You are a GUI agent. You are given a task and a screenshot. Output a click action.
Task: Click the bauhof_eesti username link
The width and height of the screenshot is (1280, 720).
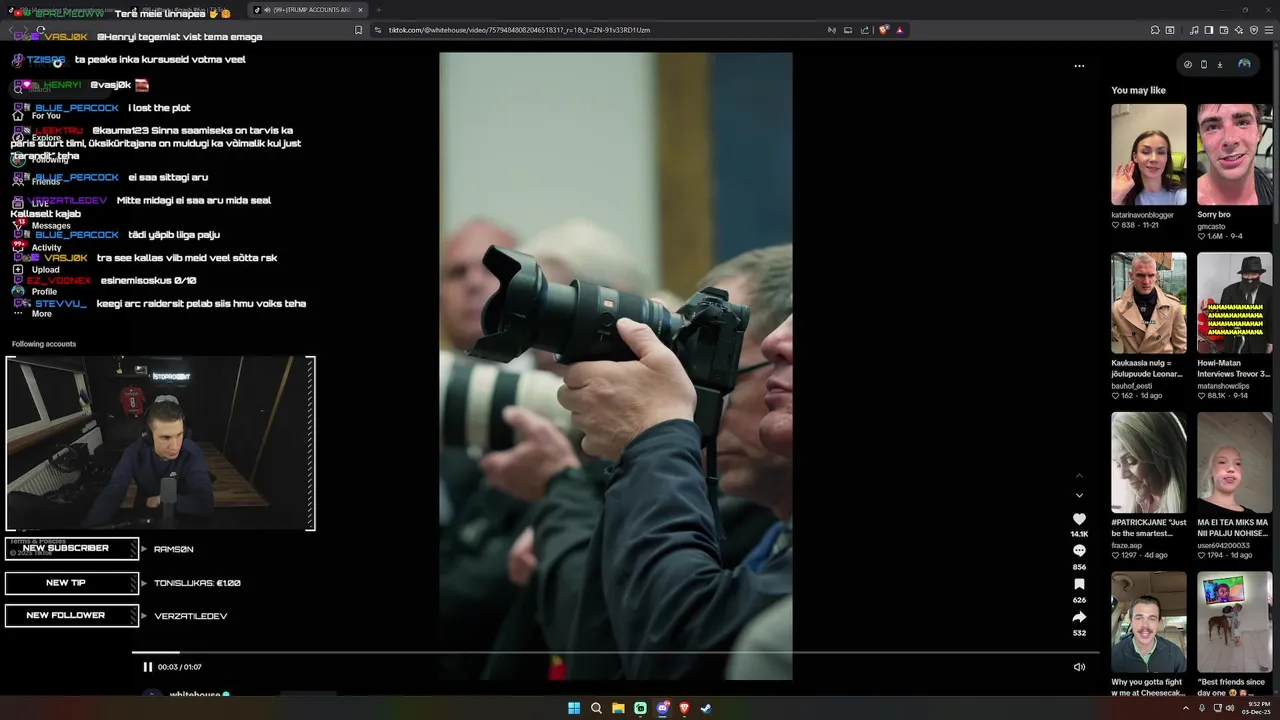(1132, 385)
